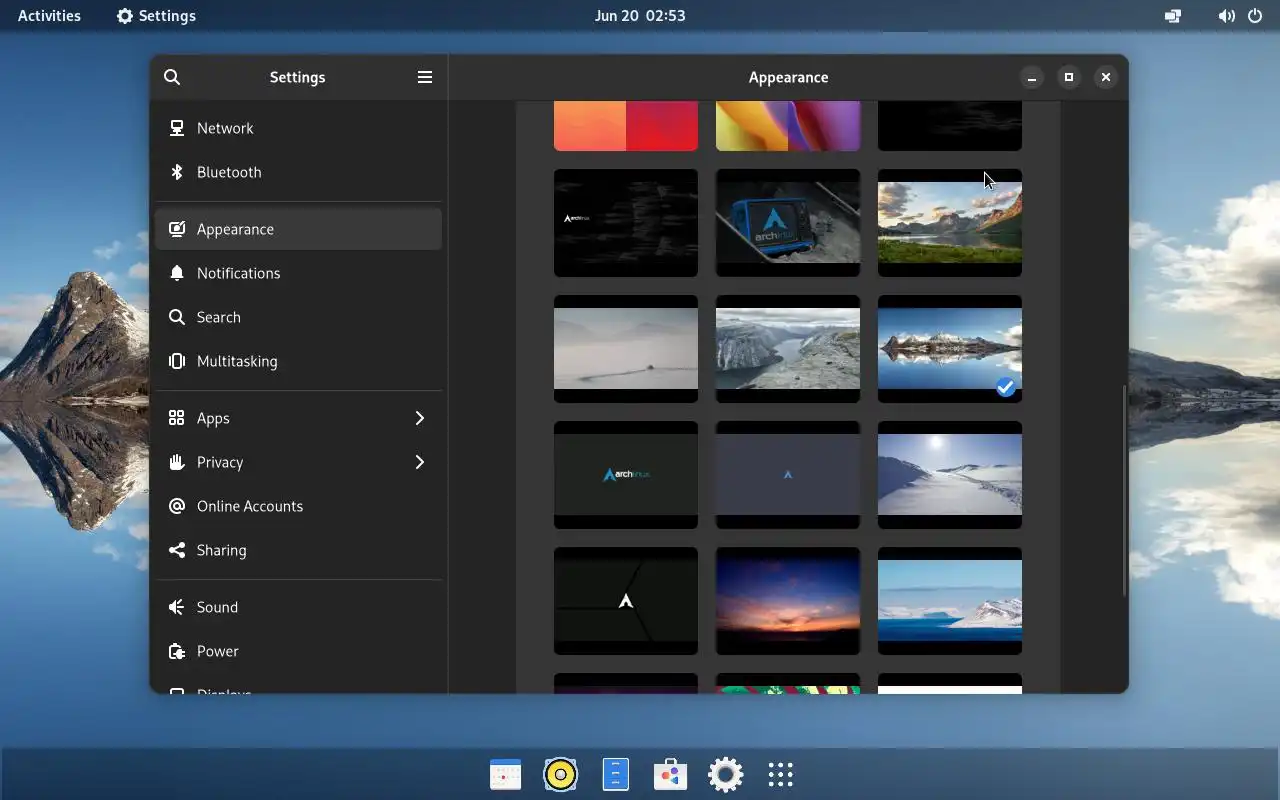Image resolution: width=1280 pixels, height=800 pixels.
Task: Go to the Multitasking settings panel
Action: pyautogui.click(x=298, y=361)
